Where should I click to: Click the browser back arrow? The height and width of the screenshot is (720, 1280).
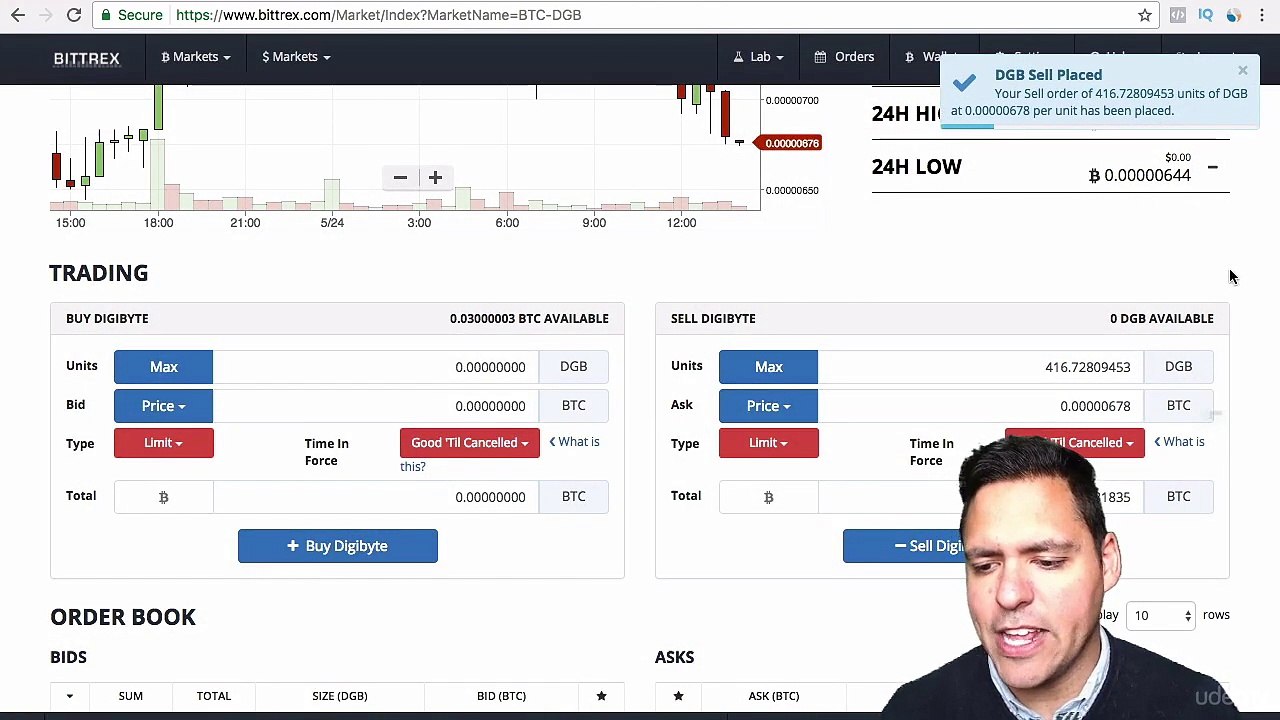18,15
